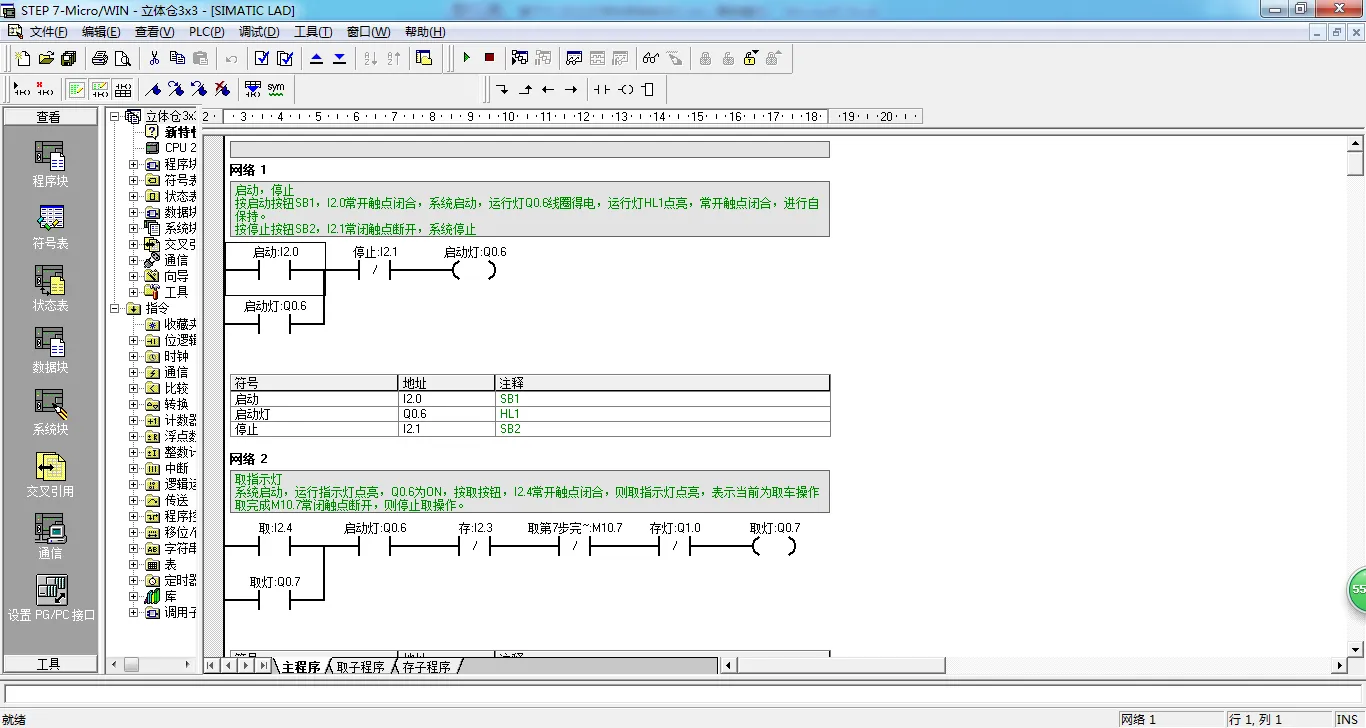Insert a box instruction from the ladder toolbar
1366x728 pixels.
[x=648, y=89]
